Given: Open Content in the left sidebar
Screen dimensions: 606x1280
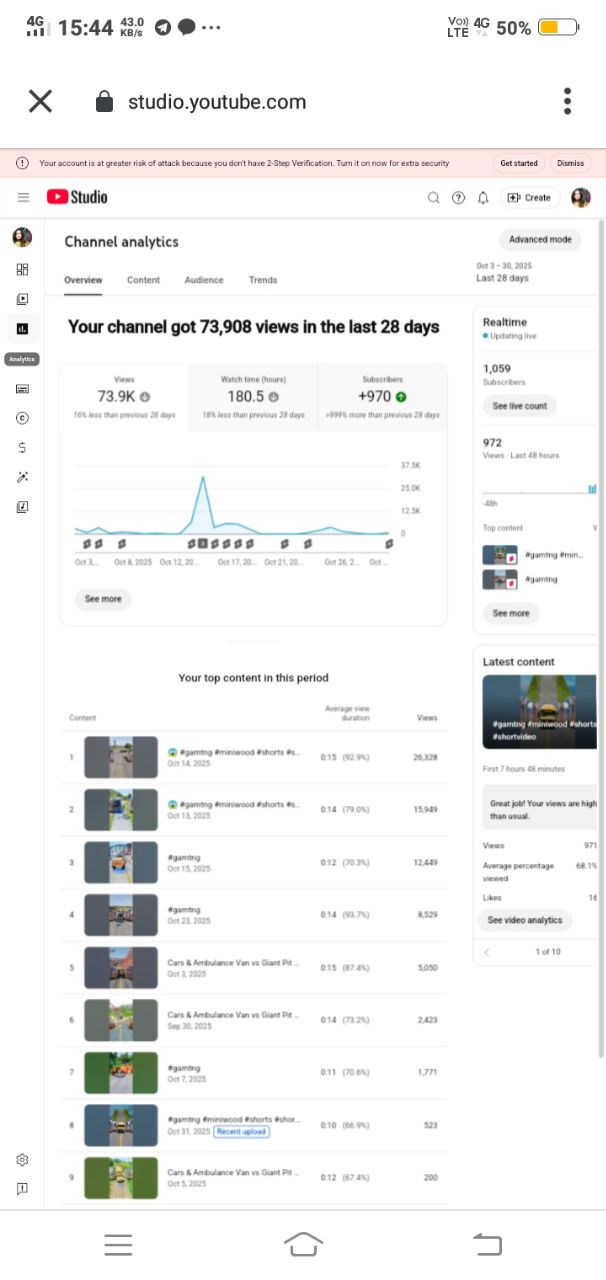Looking at the screenshot, I should [22, 298].
